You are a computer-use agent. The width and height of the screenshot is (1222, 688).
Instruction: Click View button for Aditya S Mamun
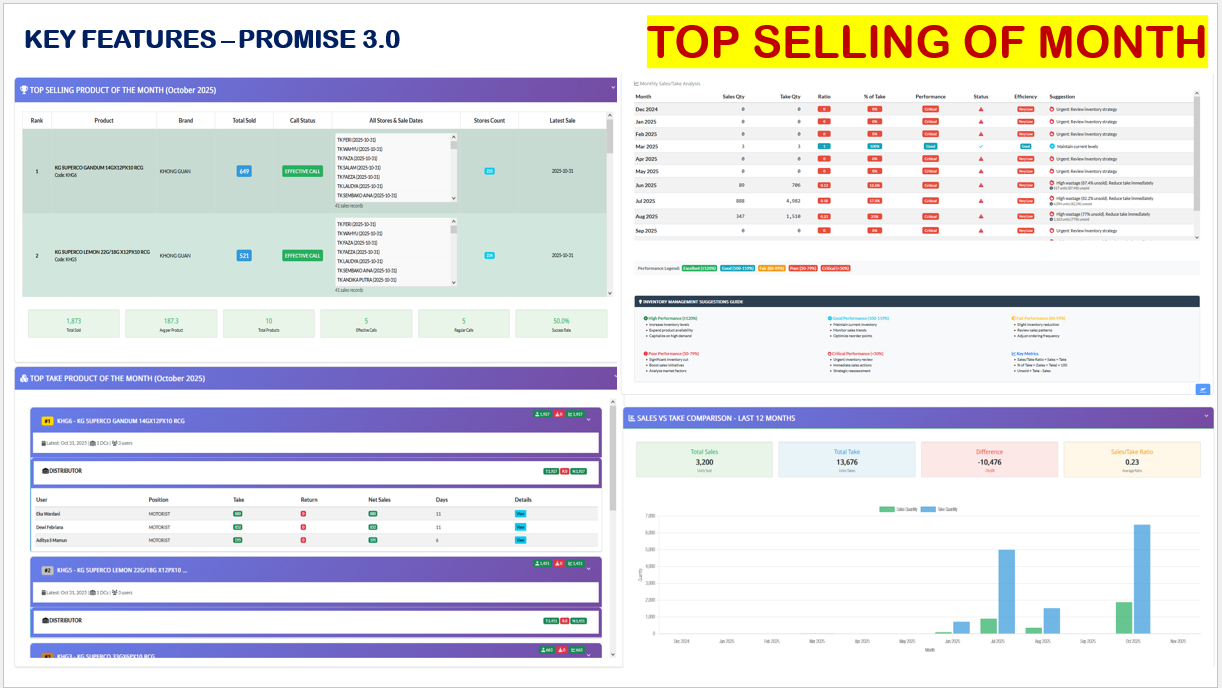click(x=520, y=539)
